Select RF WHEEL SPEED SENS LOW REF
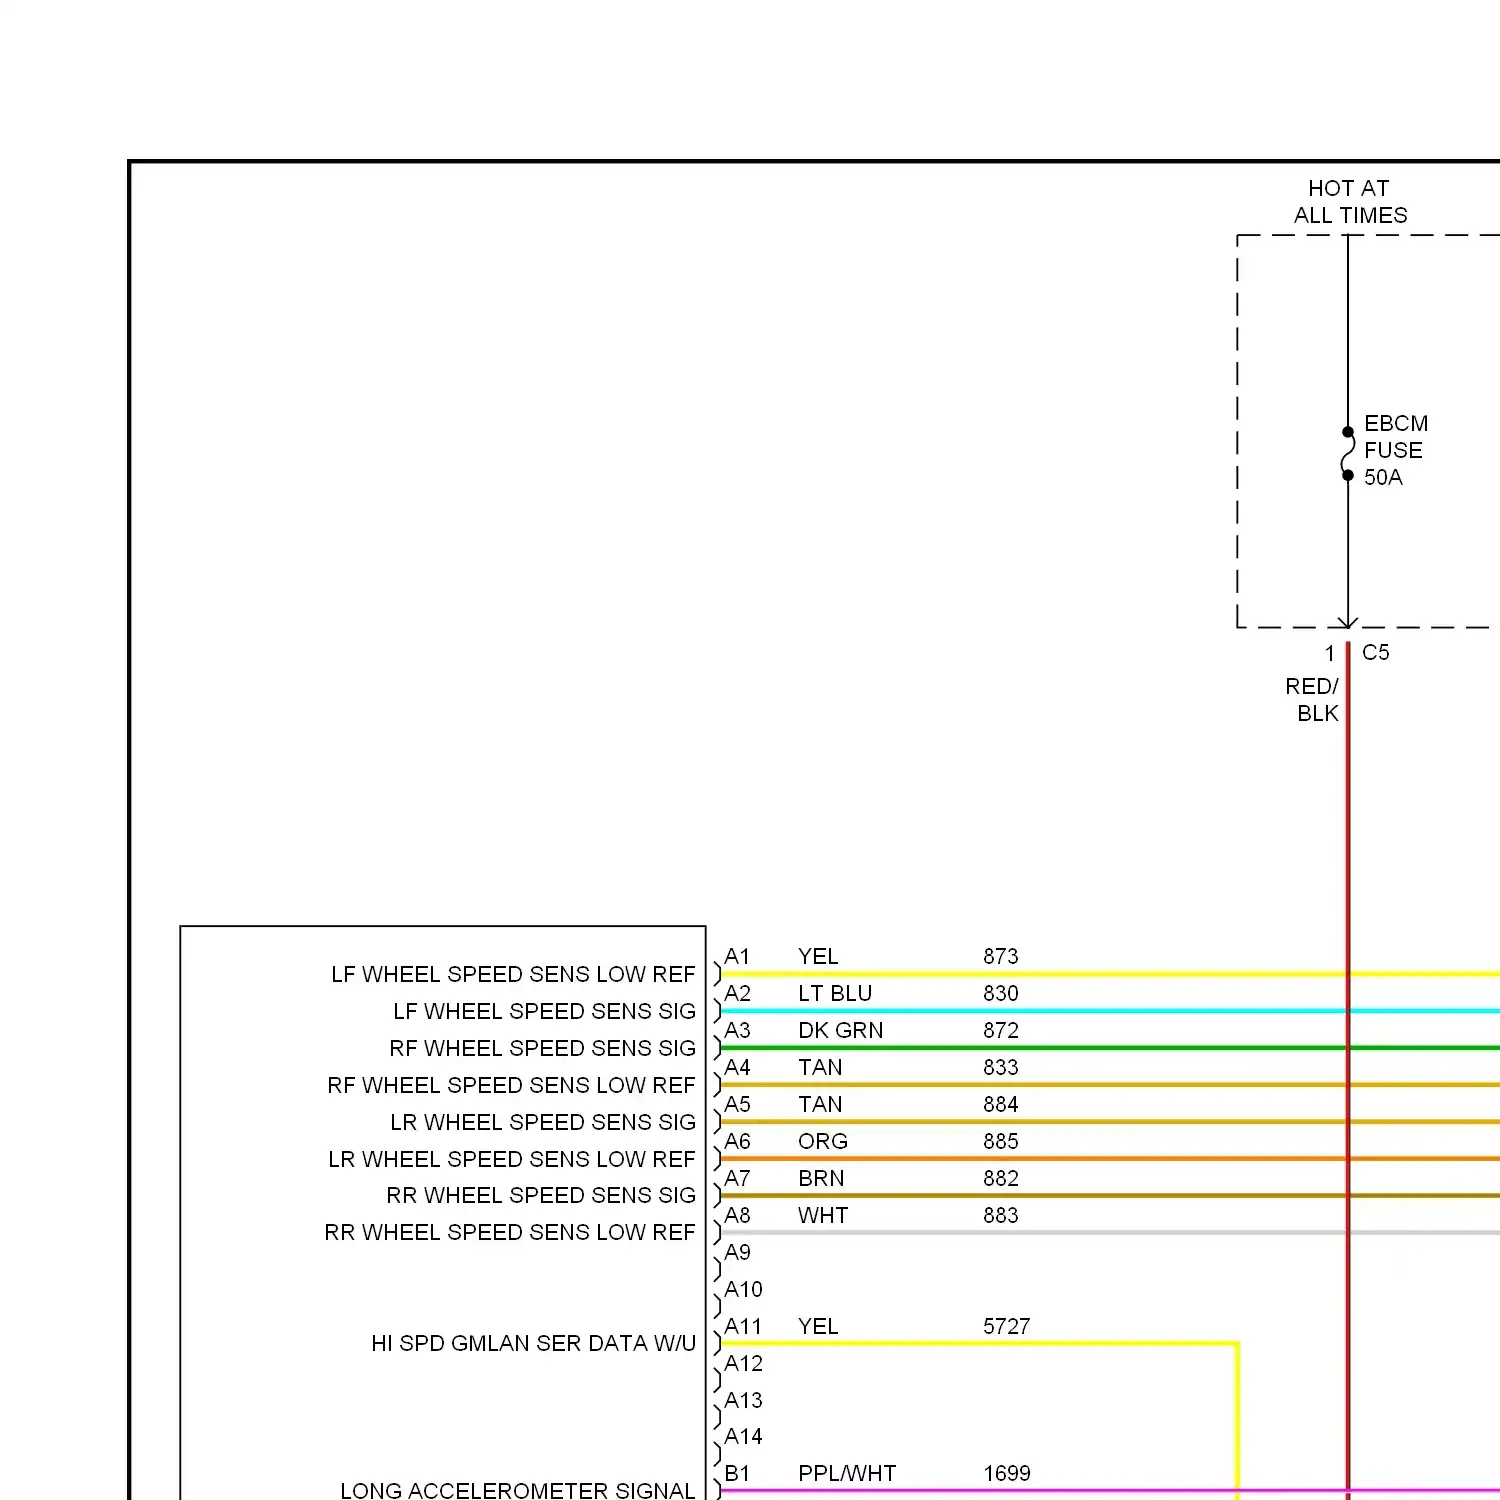Screen dimensions: 1500x1500 pyautogui.click(x=511, y=1085)
